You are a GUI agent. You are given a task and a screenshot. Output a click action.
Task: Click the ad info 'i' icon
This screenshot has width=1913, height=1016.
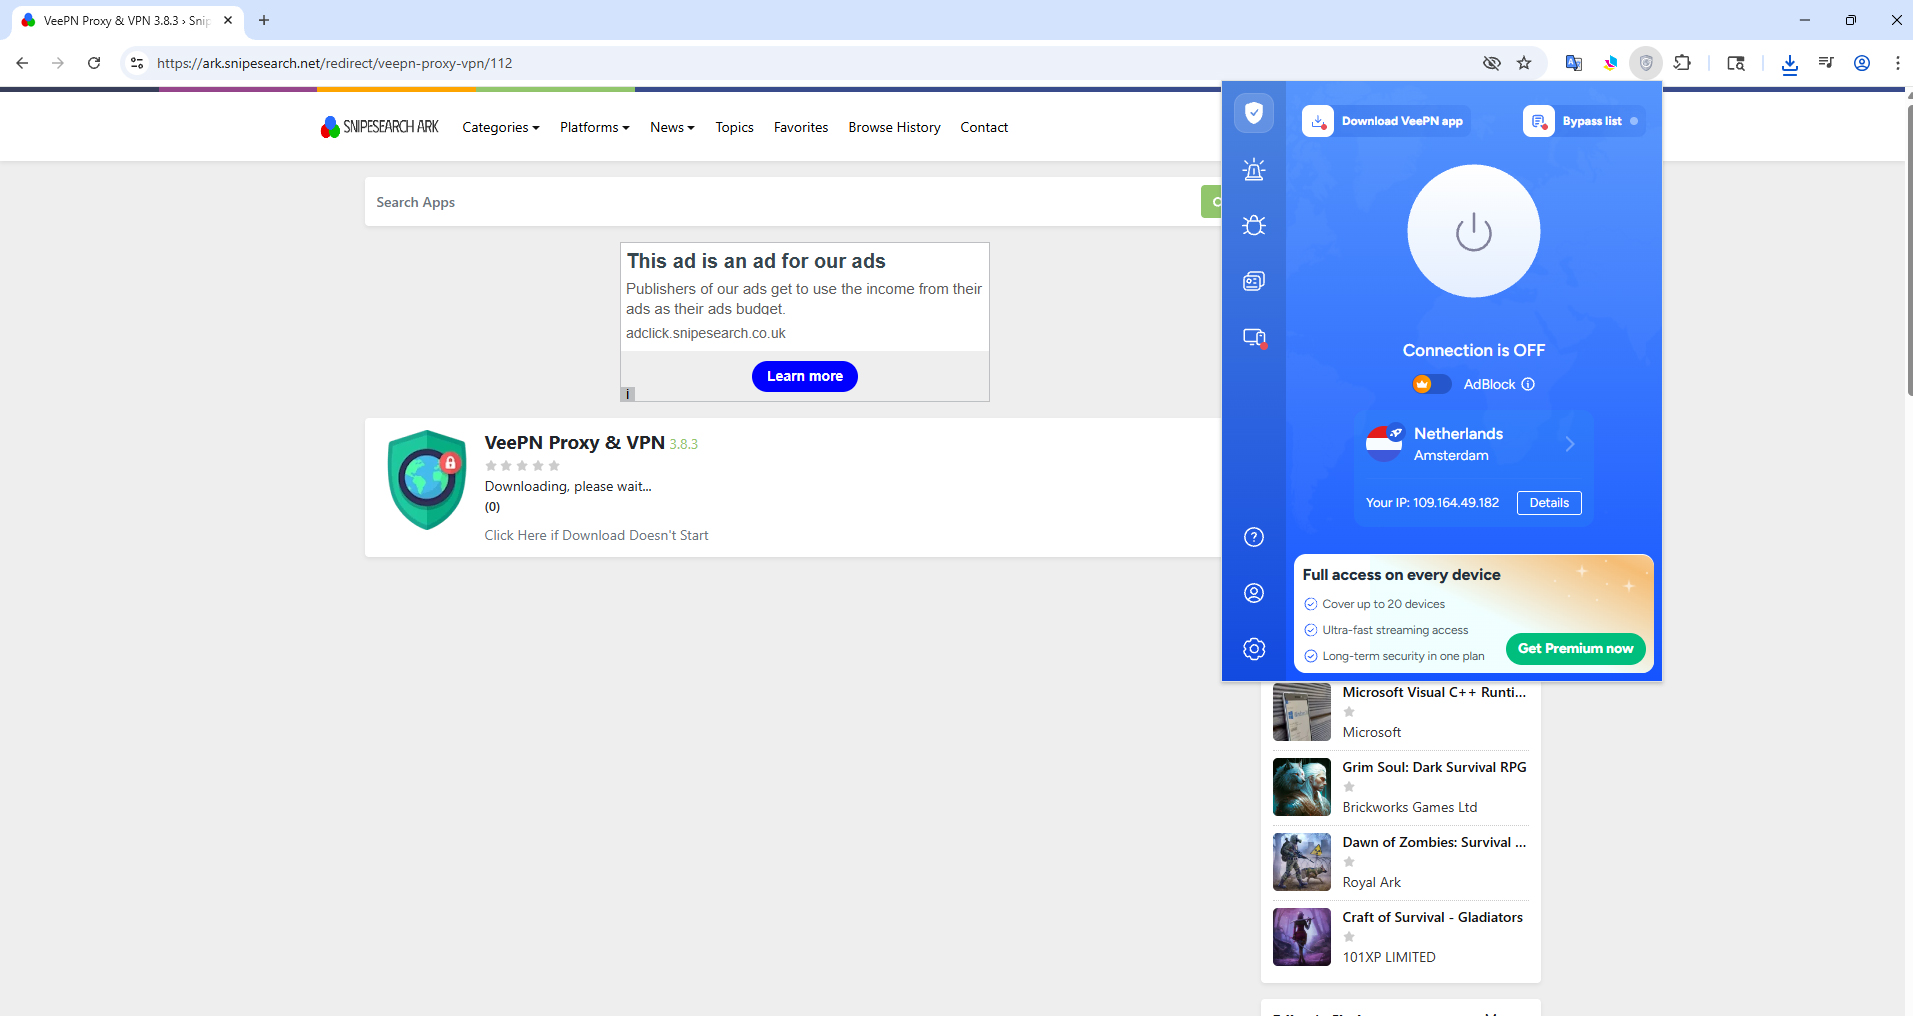click(628, 394)
